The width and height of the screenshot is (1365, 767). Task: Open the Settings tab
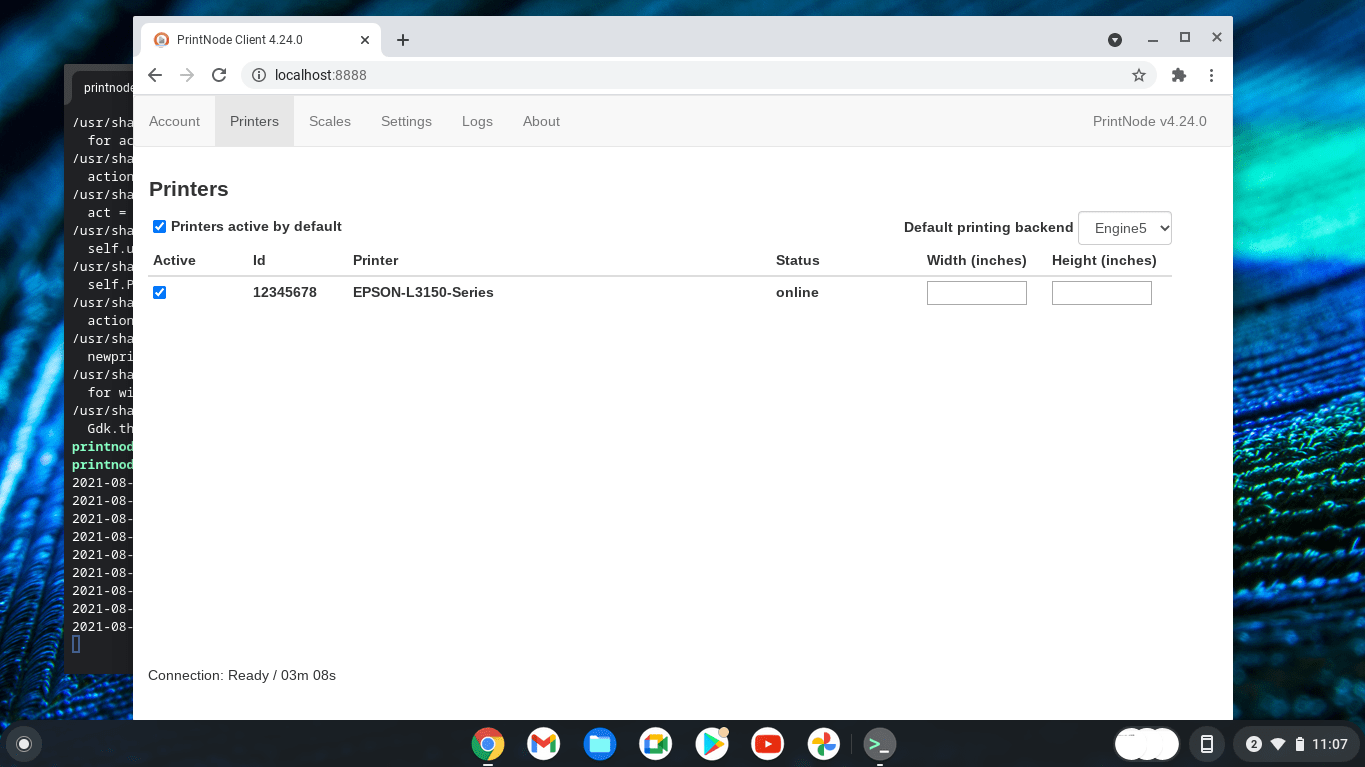[406, 121]
